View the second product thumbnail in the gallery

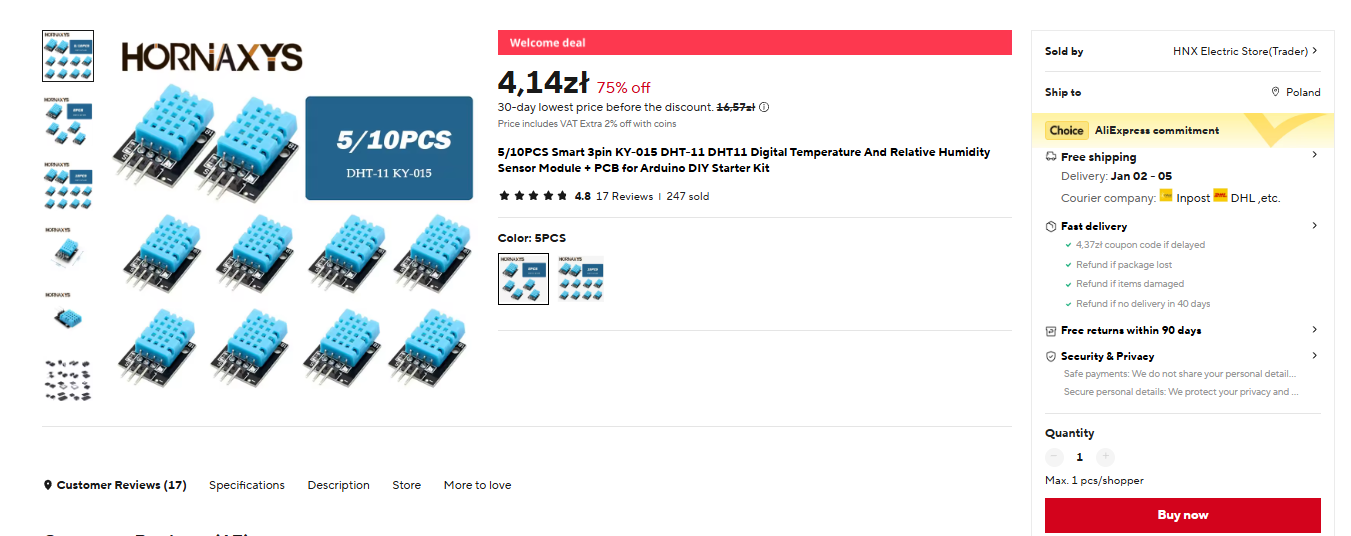[68, 120]
